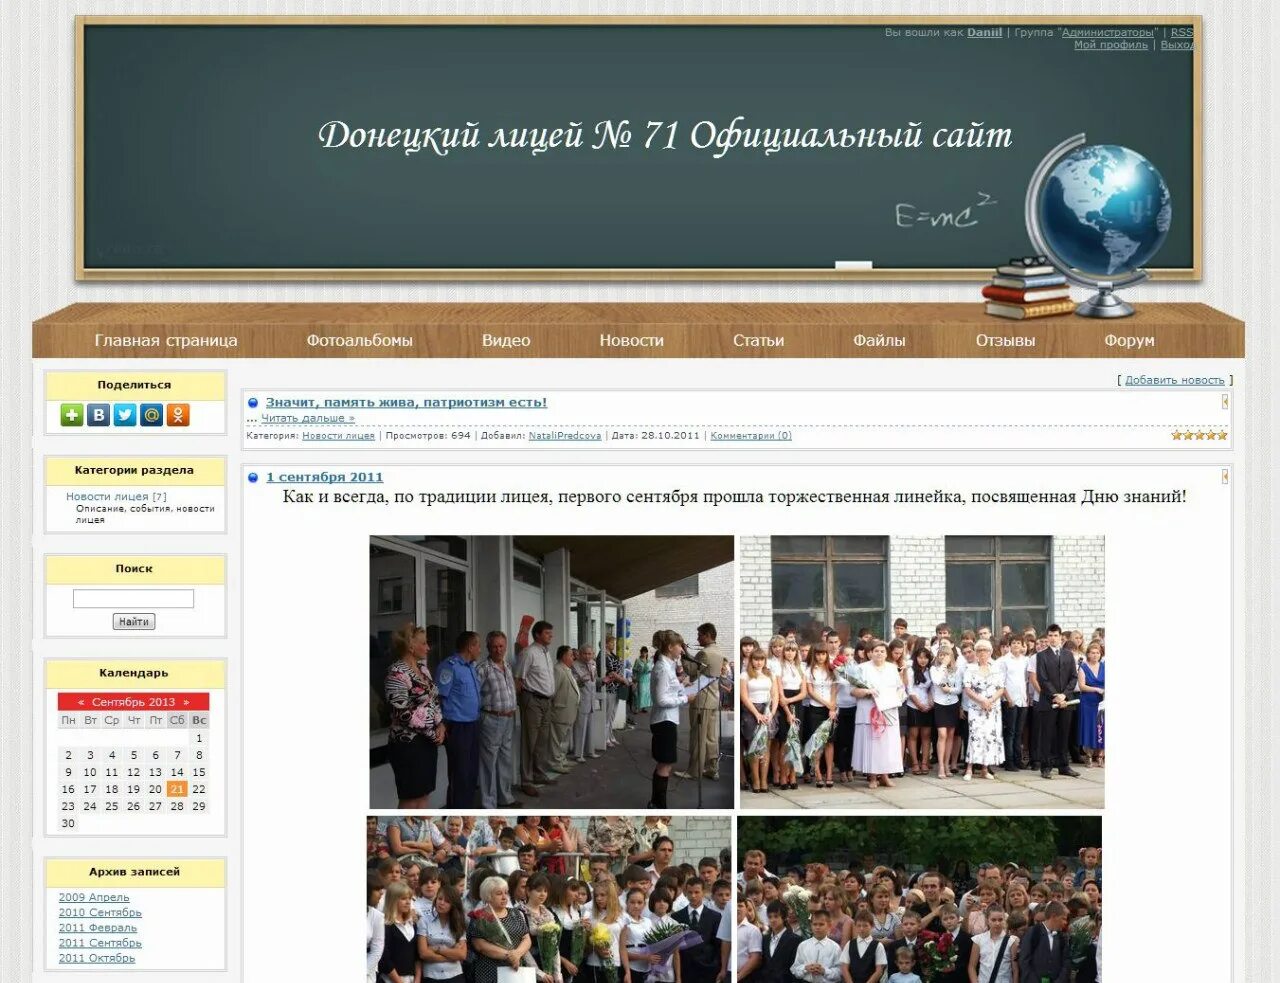Open the "2011 Октябрь" archive
This screenshot has height=983, width=1280.
pos(96,957)
